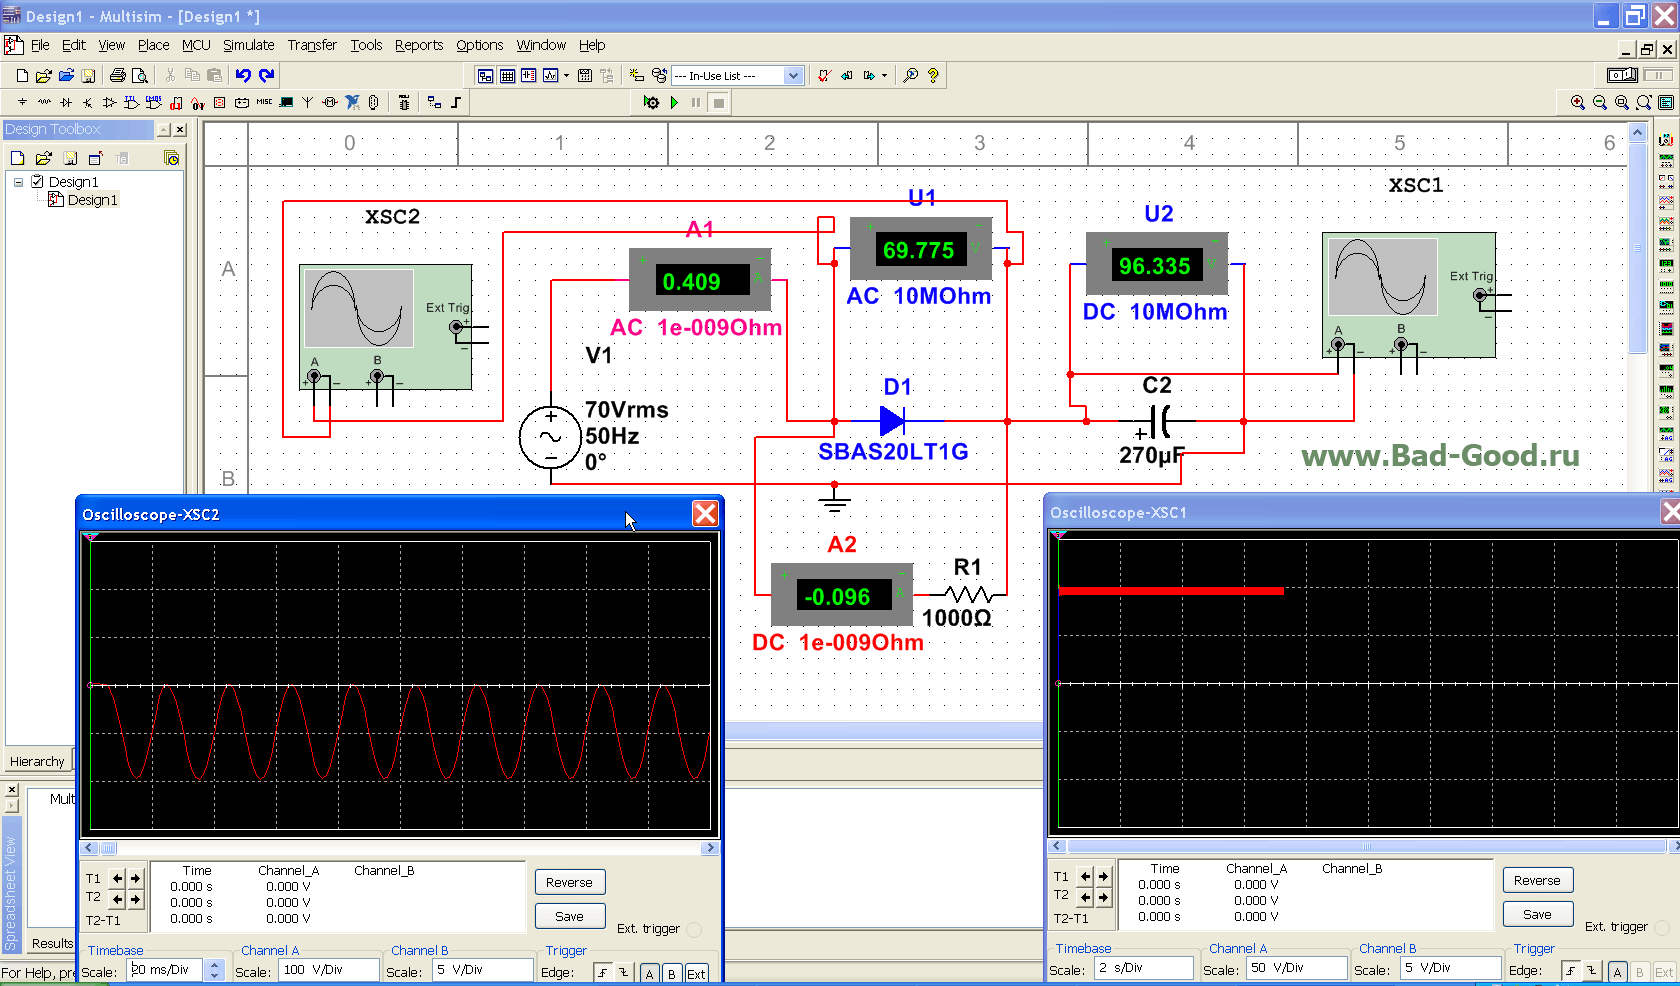This screenshot has width=1680, height=986.
Task: Find a component in design
Action: (x=910, y=75)
